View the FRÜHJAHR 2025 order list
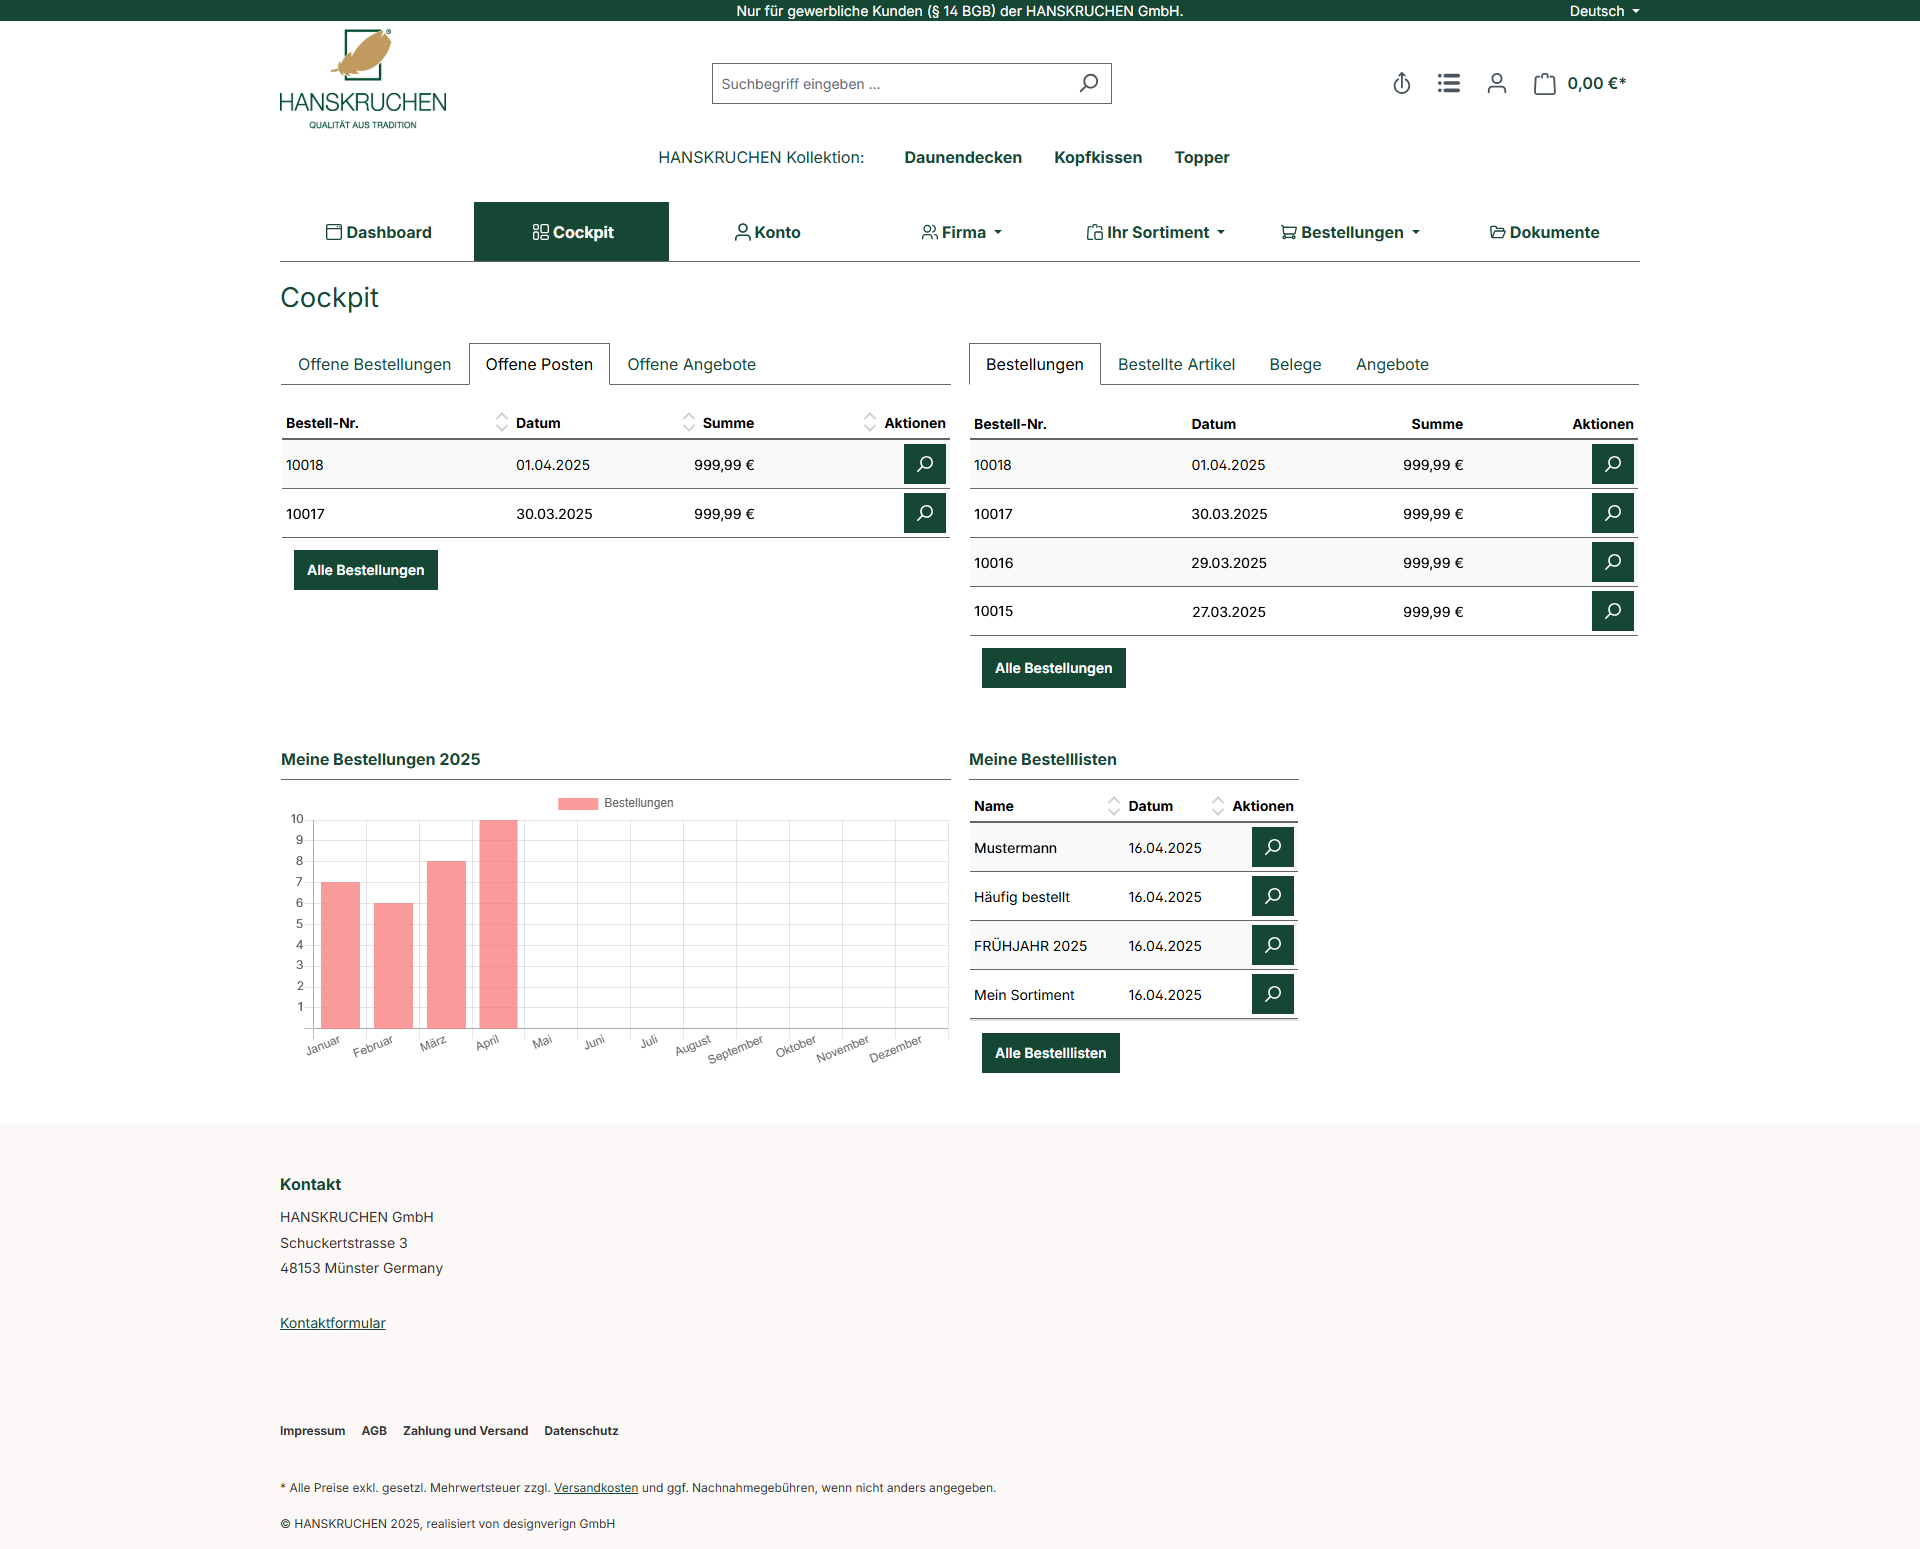Screen dimensions: 1920x1549 point(1272,945)
